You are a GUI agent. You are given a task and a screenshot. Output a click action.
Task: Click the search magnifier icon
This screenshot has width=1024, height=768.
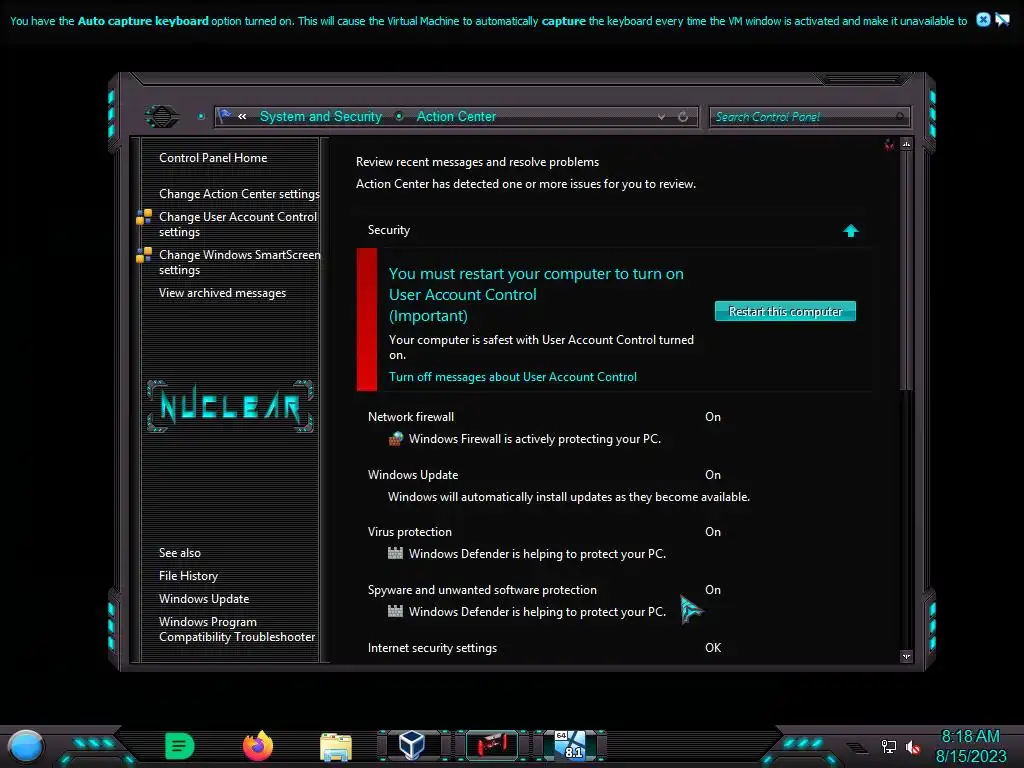click(x=900, y=117)
